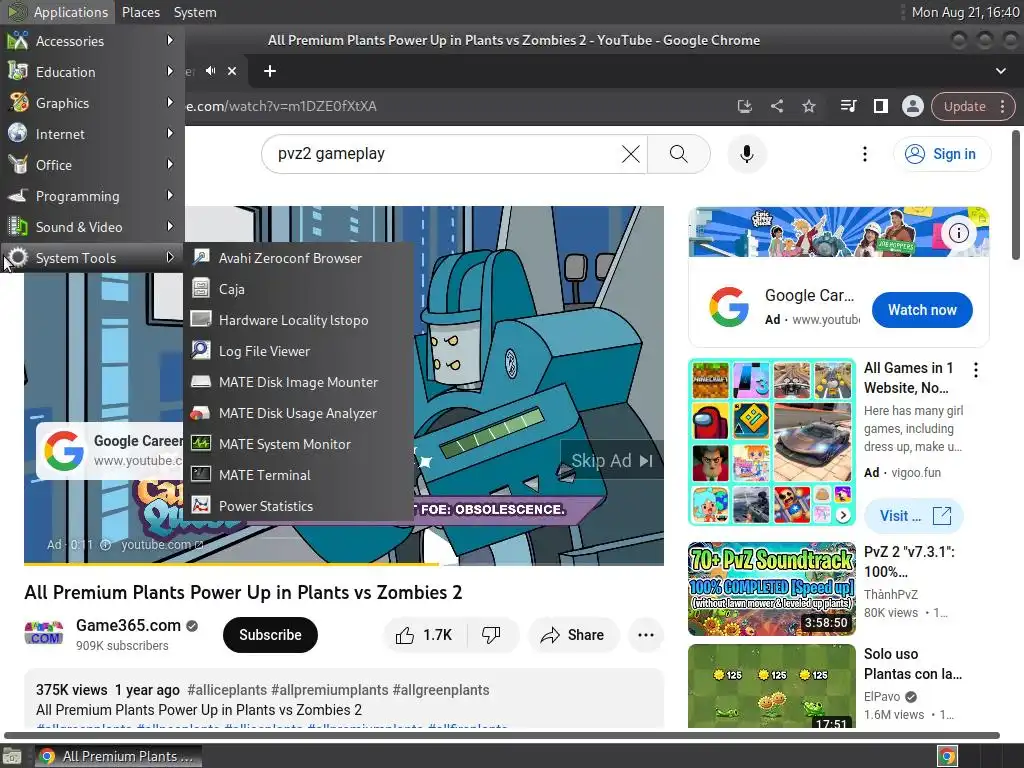Click the #alliceplants hashtag link

point(227,690)
